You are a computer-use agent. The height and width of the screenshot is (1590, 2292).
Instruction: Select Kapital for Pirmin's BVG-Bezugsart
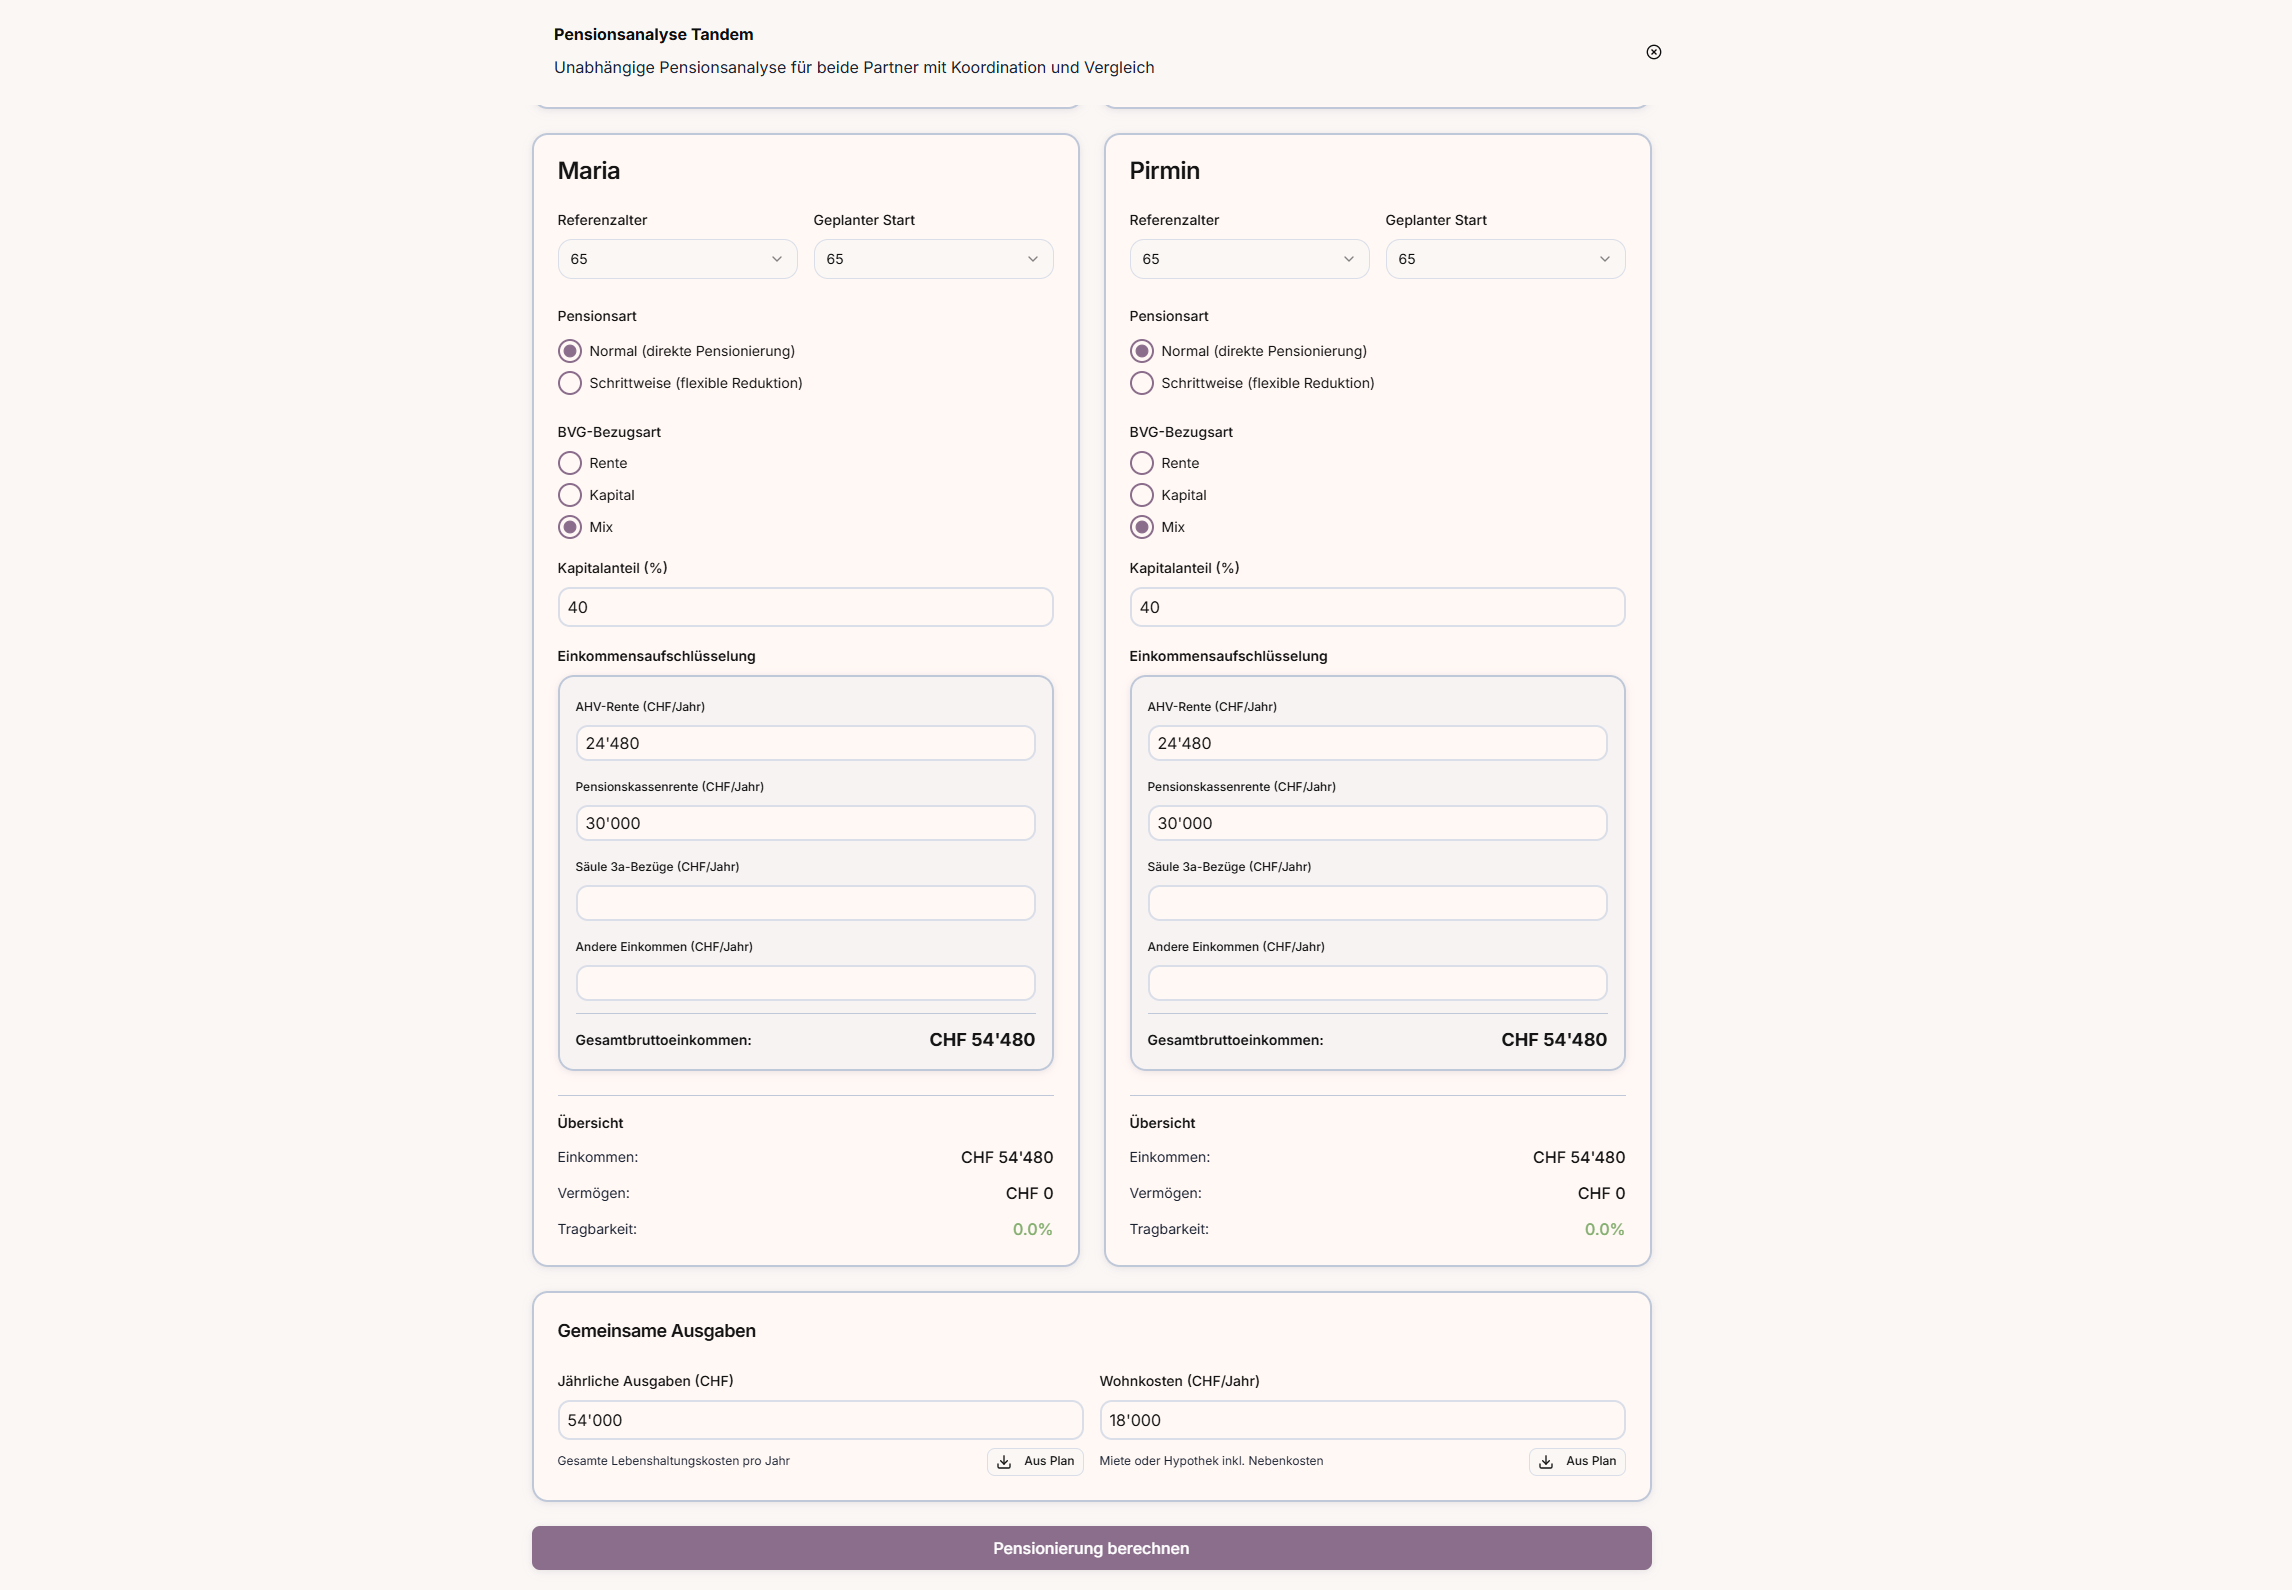click(1141, 495)
